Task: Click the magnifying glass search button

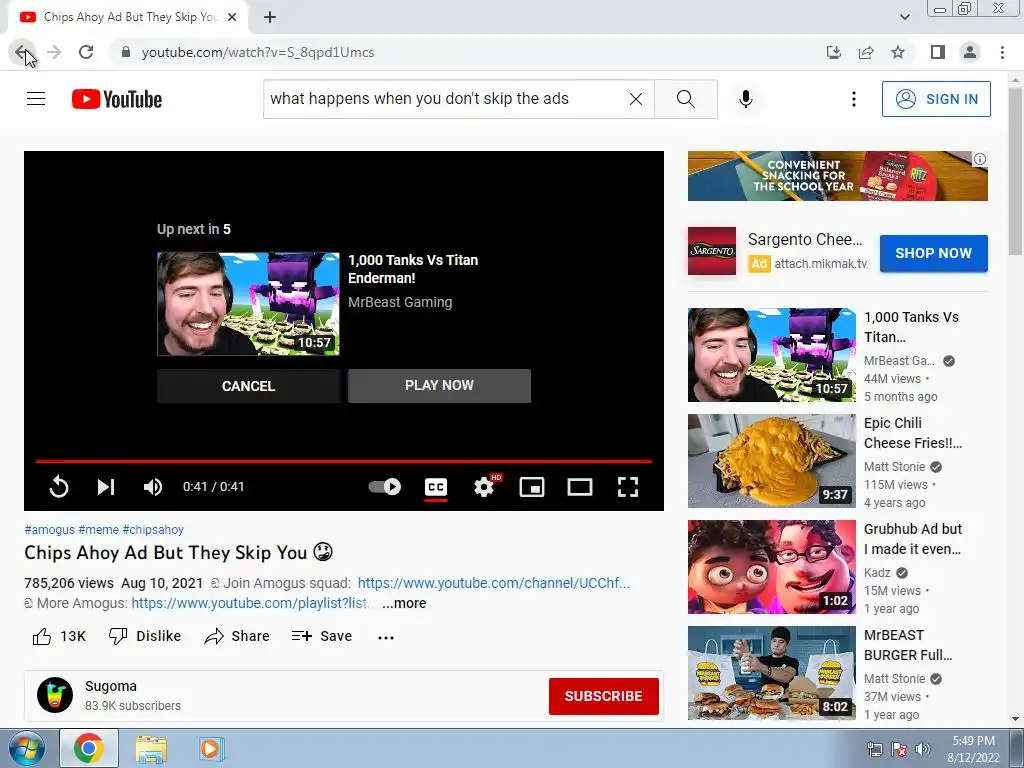Action: [x=686, y=99]
